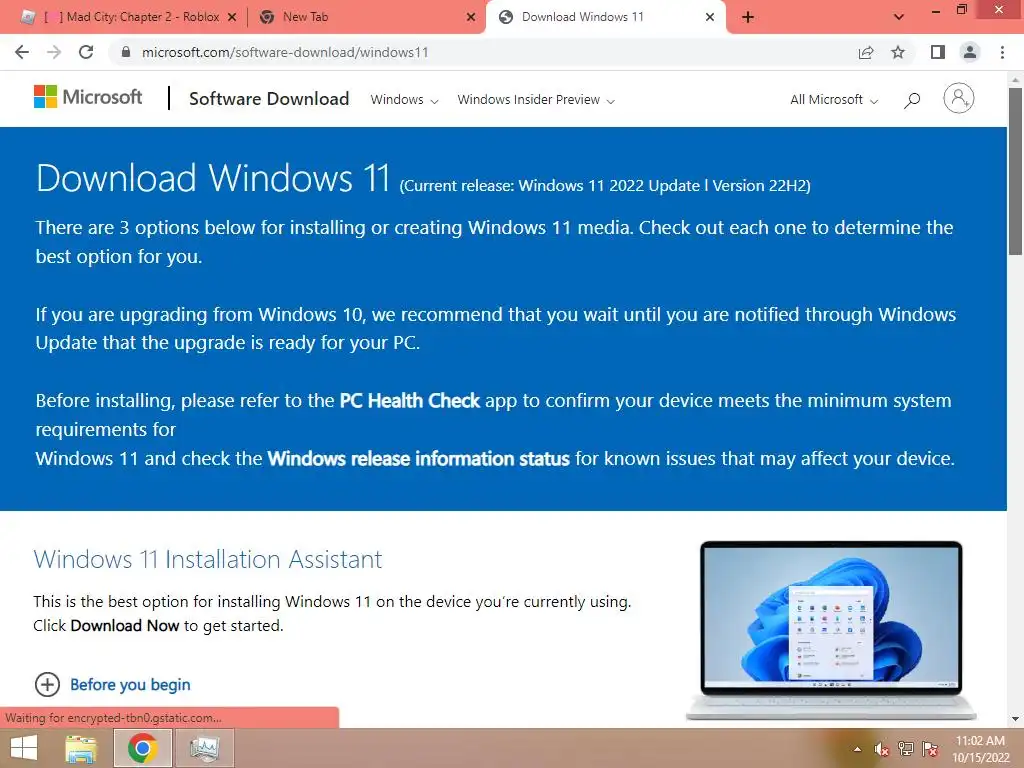1024x768 pixels.
Task: Click the Microsoft site search magnifier icon
Action: [x=912, y=100]
